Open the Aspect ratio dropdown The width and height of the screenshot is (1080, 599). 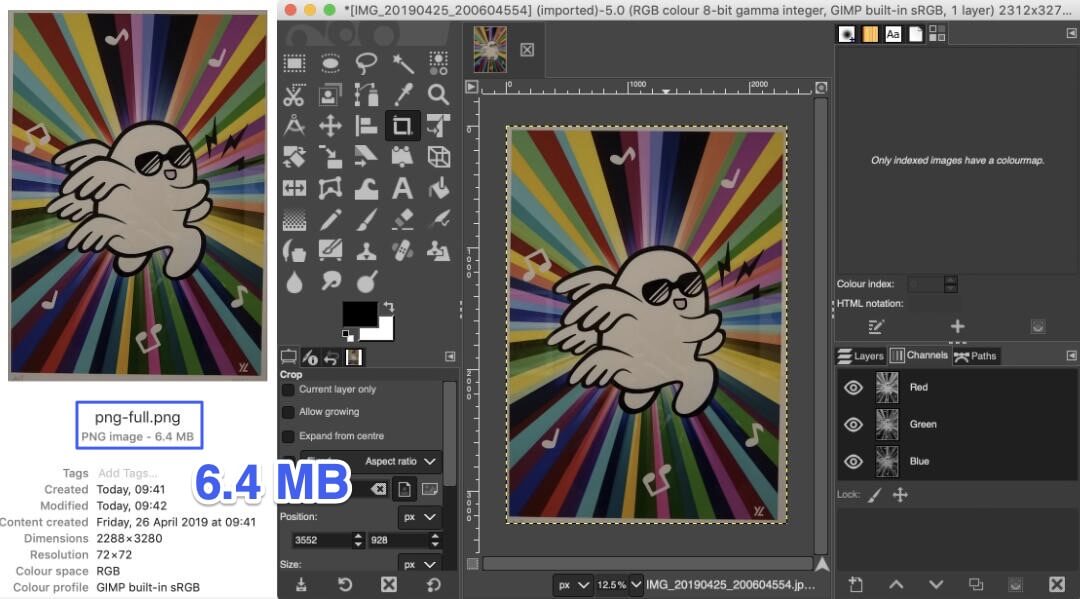(x=400, y=461)
